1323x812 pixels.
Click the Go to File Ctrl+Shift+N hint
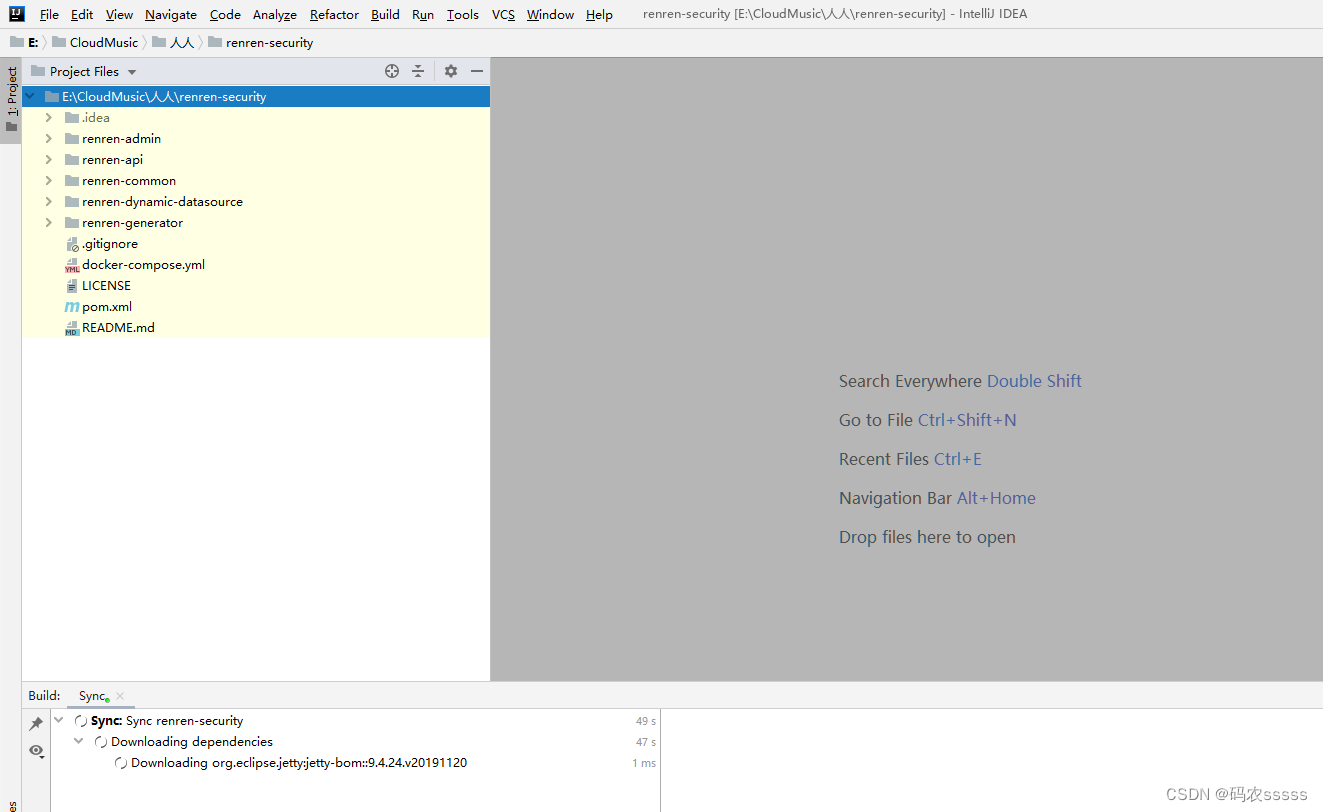(928, 420)
